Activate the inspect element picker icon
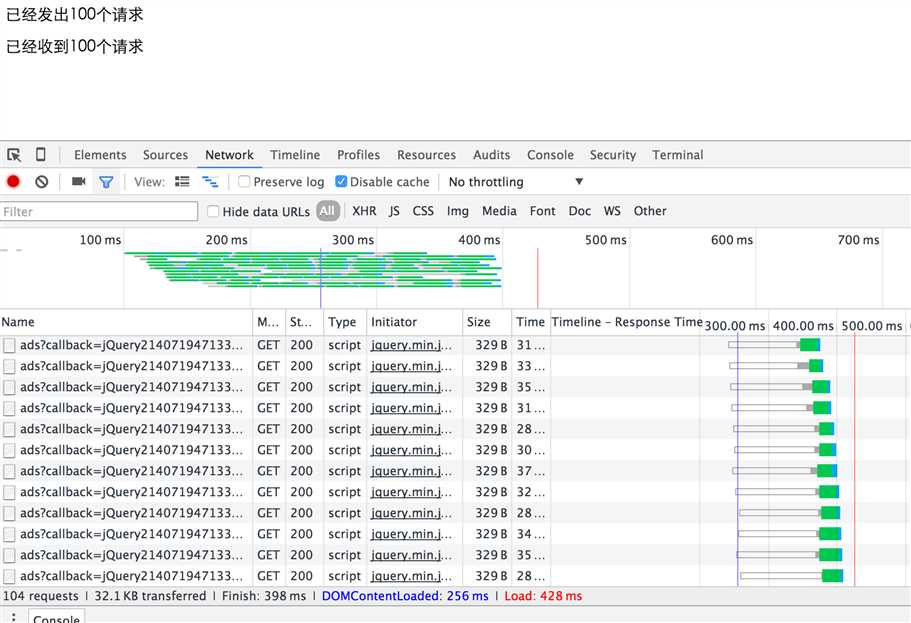This screenshot has height=623, width=911. coord(14,155)
